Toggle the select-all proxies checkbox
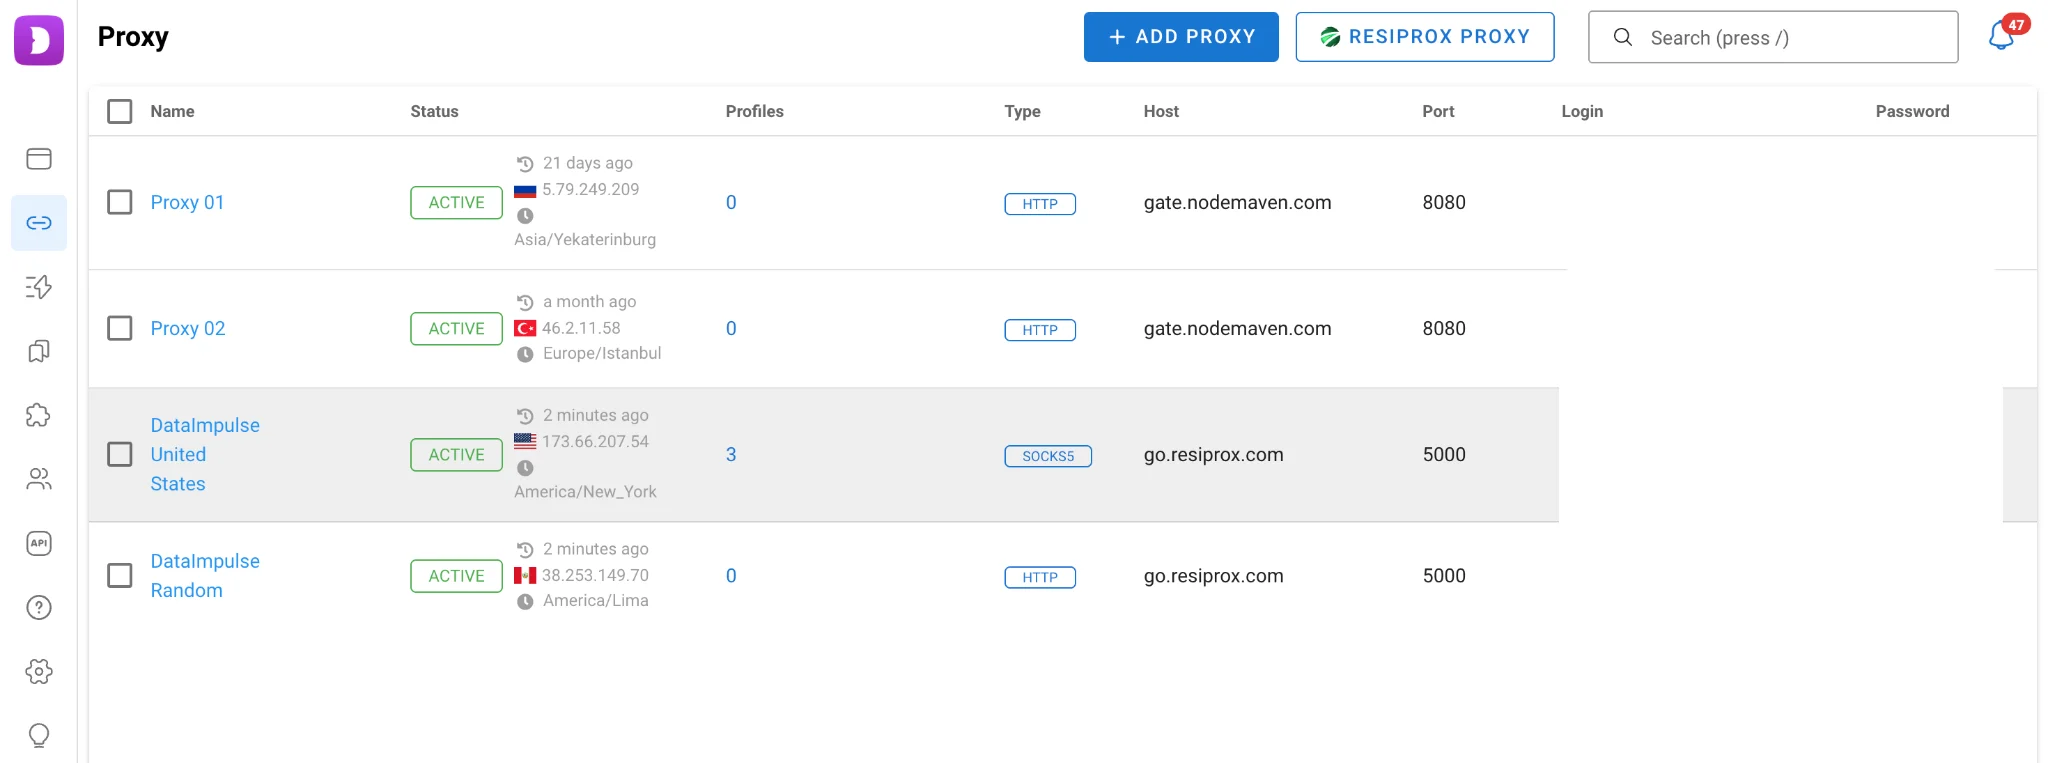The height and width of the screenshot is (763, 2048). pyautogui.click(x=120, y=111)
